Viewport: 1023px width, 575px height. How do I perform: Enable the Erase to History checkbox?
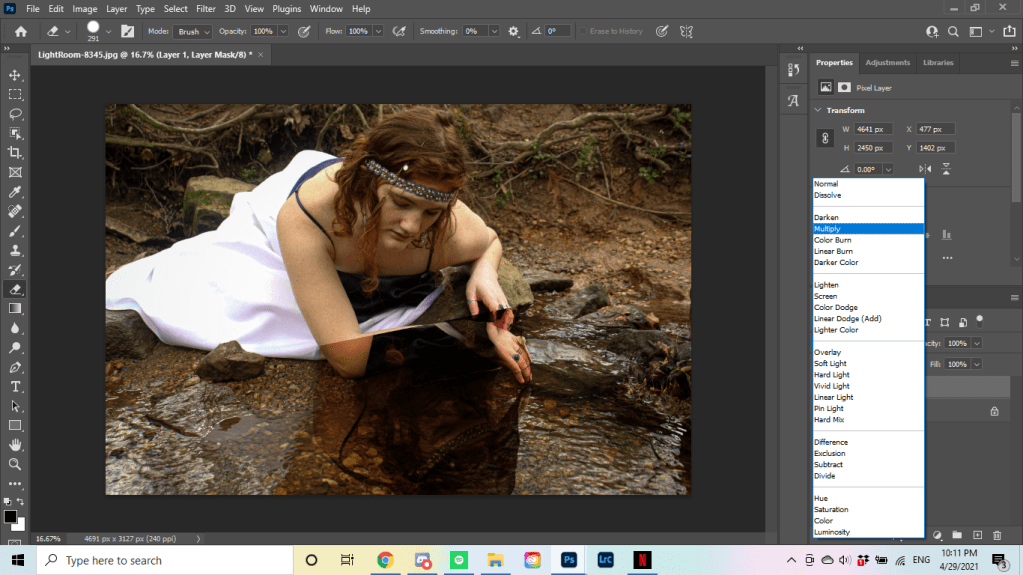[583, 31]
